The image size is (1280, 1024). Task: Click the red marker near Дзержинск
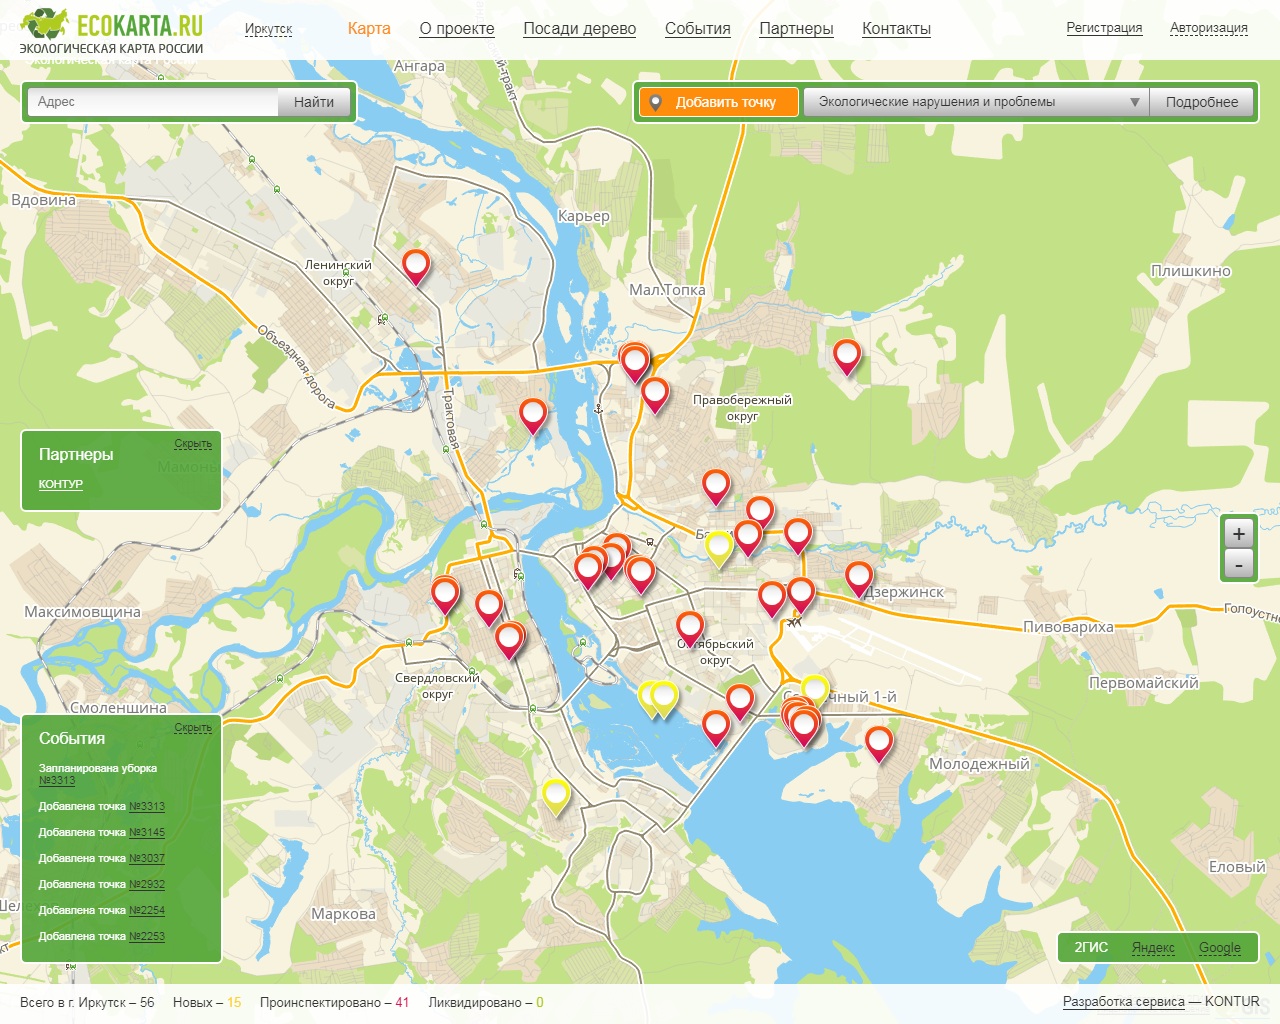pos(858,577)
